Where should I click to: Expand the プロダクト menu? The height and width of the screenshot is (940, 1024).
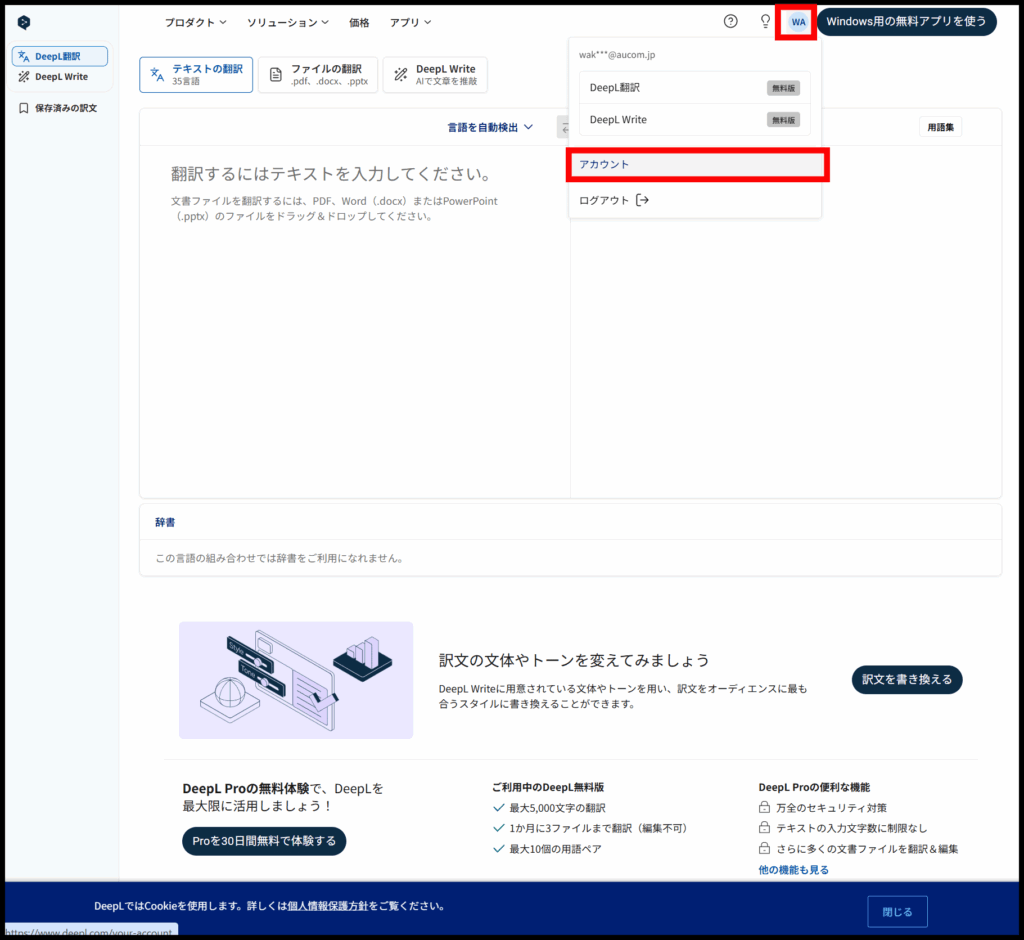pos(195,22)
